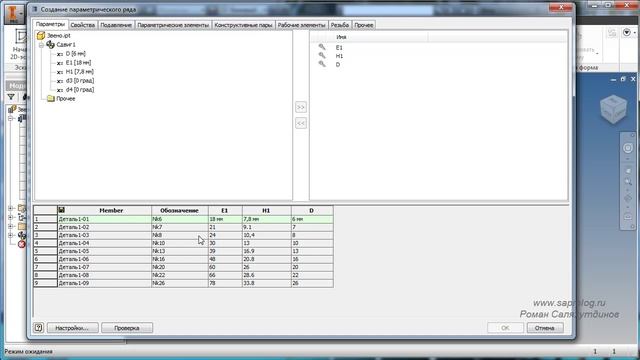This screenshot has width=640, height=360.
Task: Click the Проверка button
Action: (x=127, y=328)
